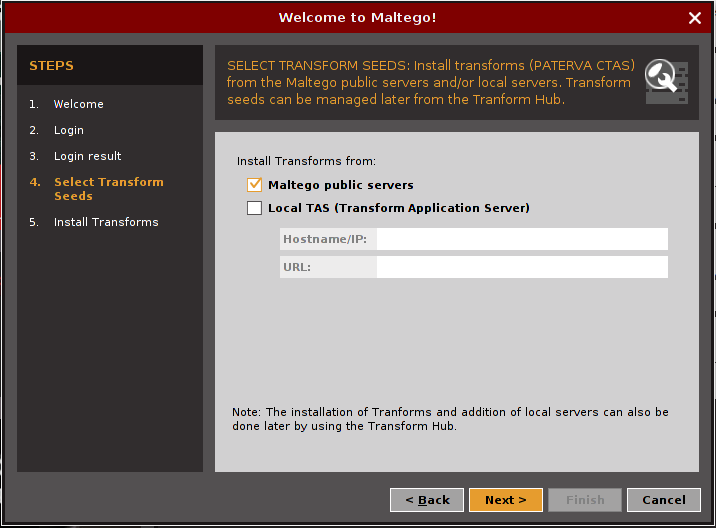Click the STEPS panel header

click(x=110, y=66)
